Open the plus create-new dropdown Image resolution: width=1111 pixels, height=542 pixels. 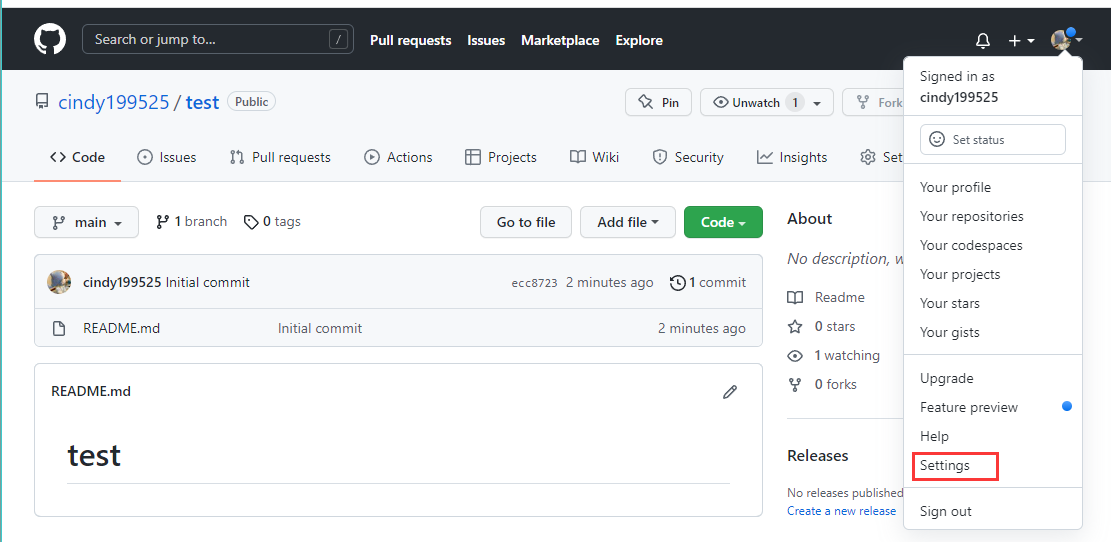[1022, 41]
